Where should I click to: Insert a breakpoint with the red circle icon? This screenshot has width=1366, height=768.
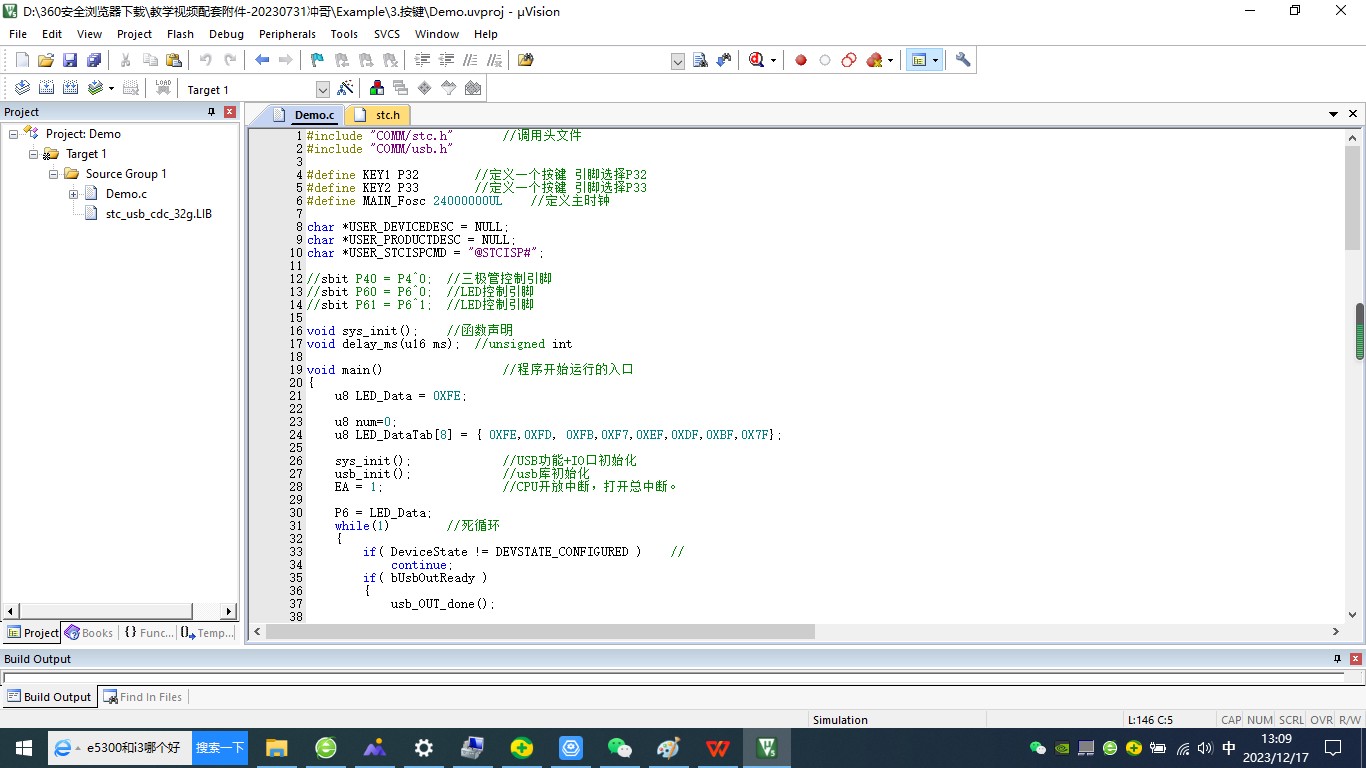pos(801,60)
